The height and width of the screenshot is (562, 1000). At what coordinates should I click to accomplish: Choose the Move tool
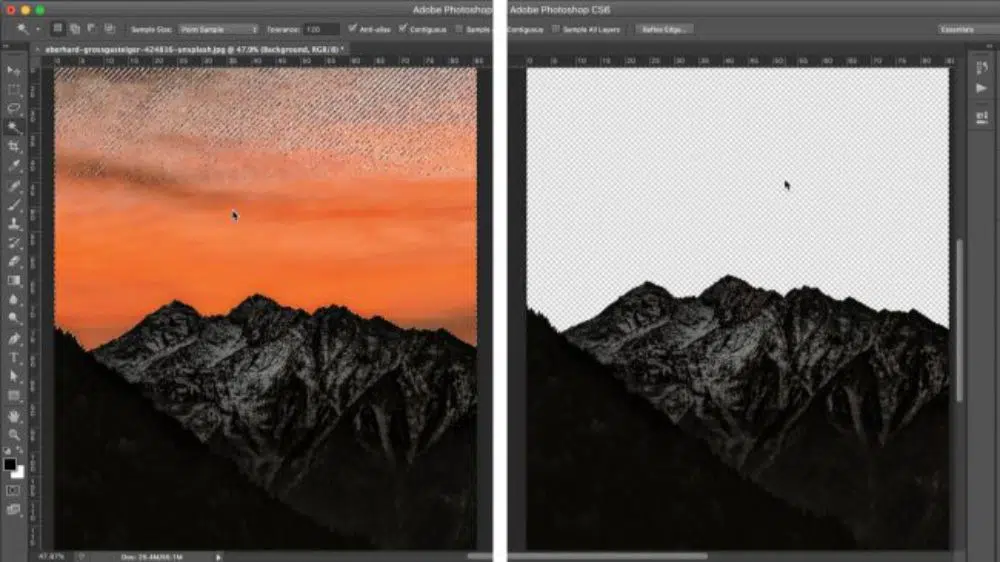coord(14,70)
